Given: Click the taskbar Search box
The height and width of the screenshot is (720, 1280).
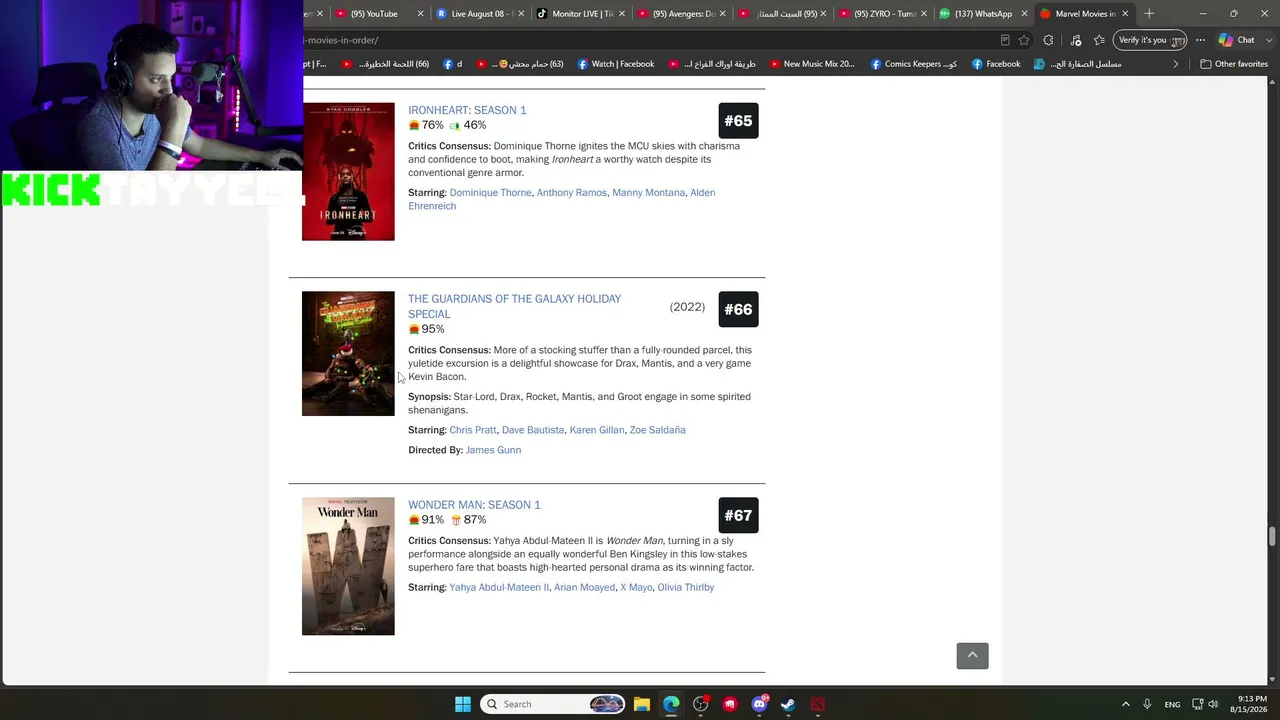Looking at the screenshot, I should click(x=553, y=704).
